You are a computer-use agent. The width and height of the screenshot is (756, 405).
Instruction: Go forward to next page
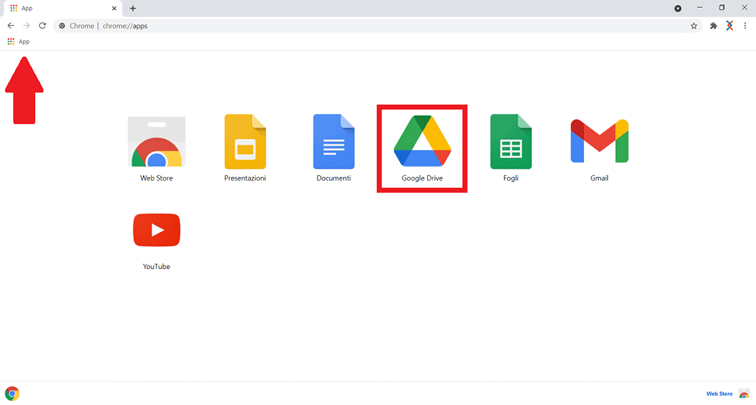coord(27,26)
